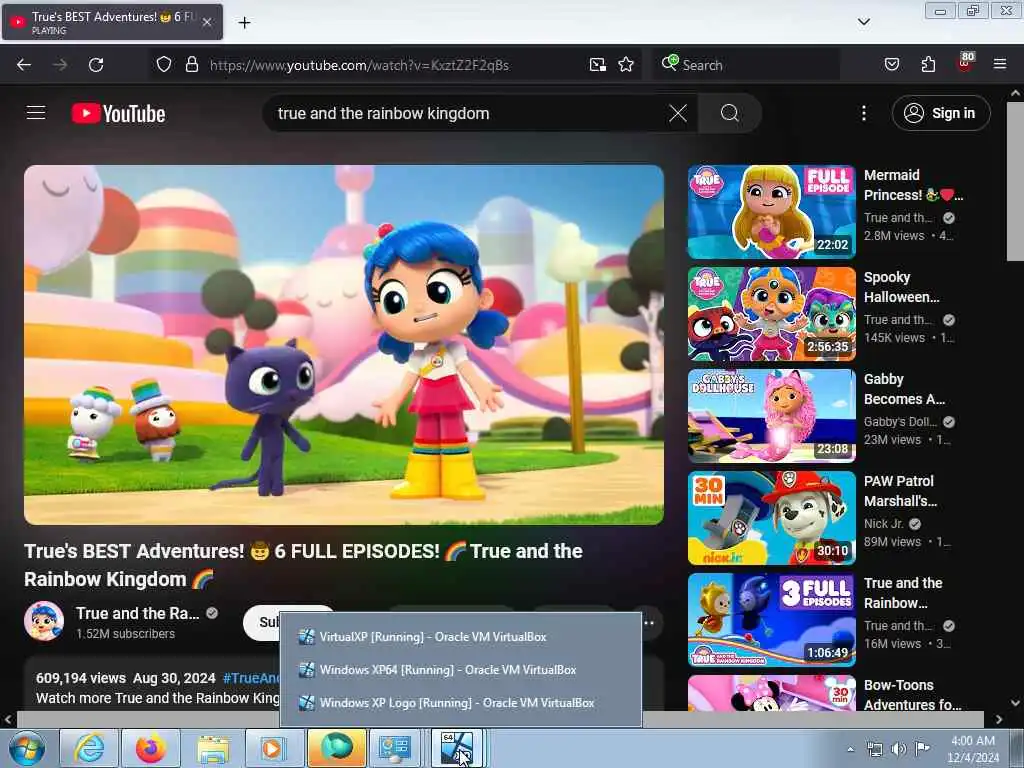Open PAW Patrol Marshall's video thumbnail
This screenshot has width=1024, height=768.
771,518
